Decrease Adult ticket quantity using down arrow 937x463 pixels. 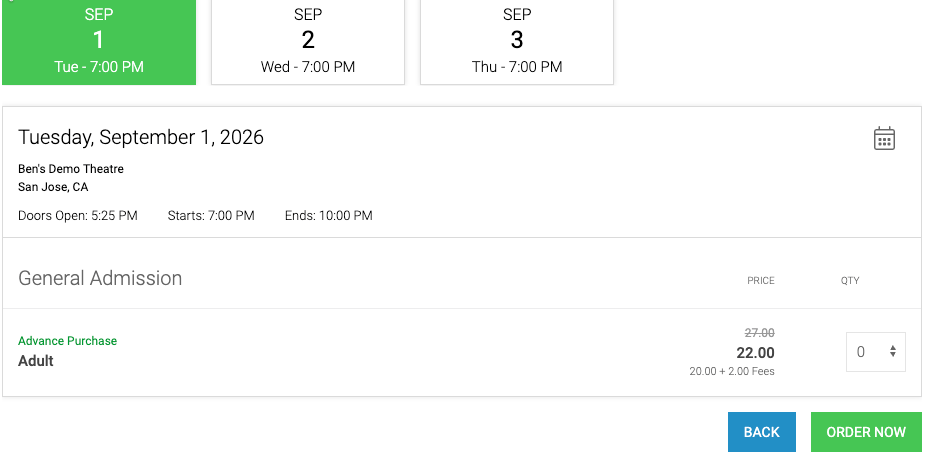(892, 355)
